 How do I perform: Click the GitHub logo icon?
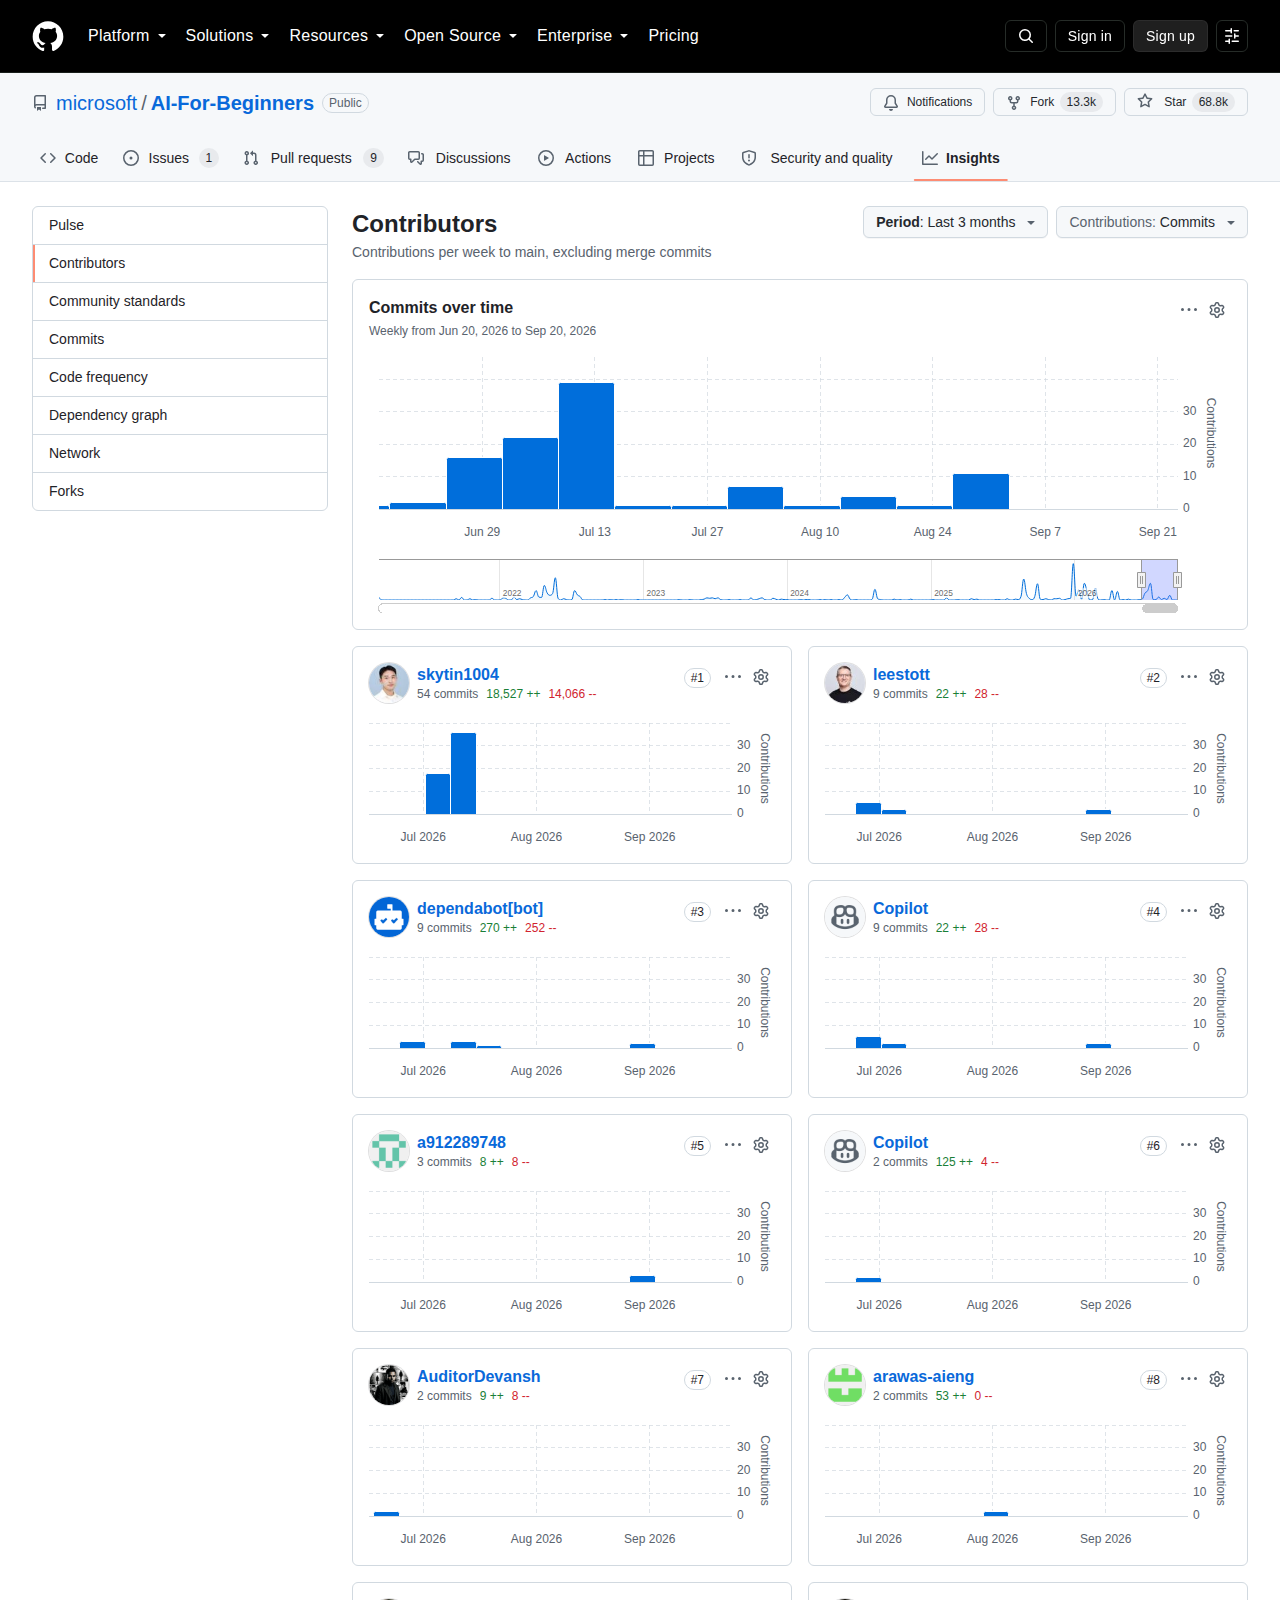tap(48, 36)
